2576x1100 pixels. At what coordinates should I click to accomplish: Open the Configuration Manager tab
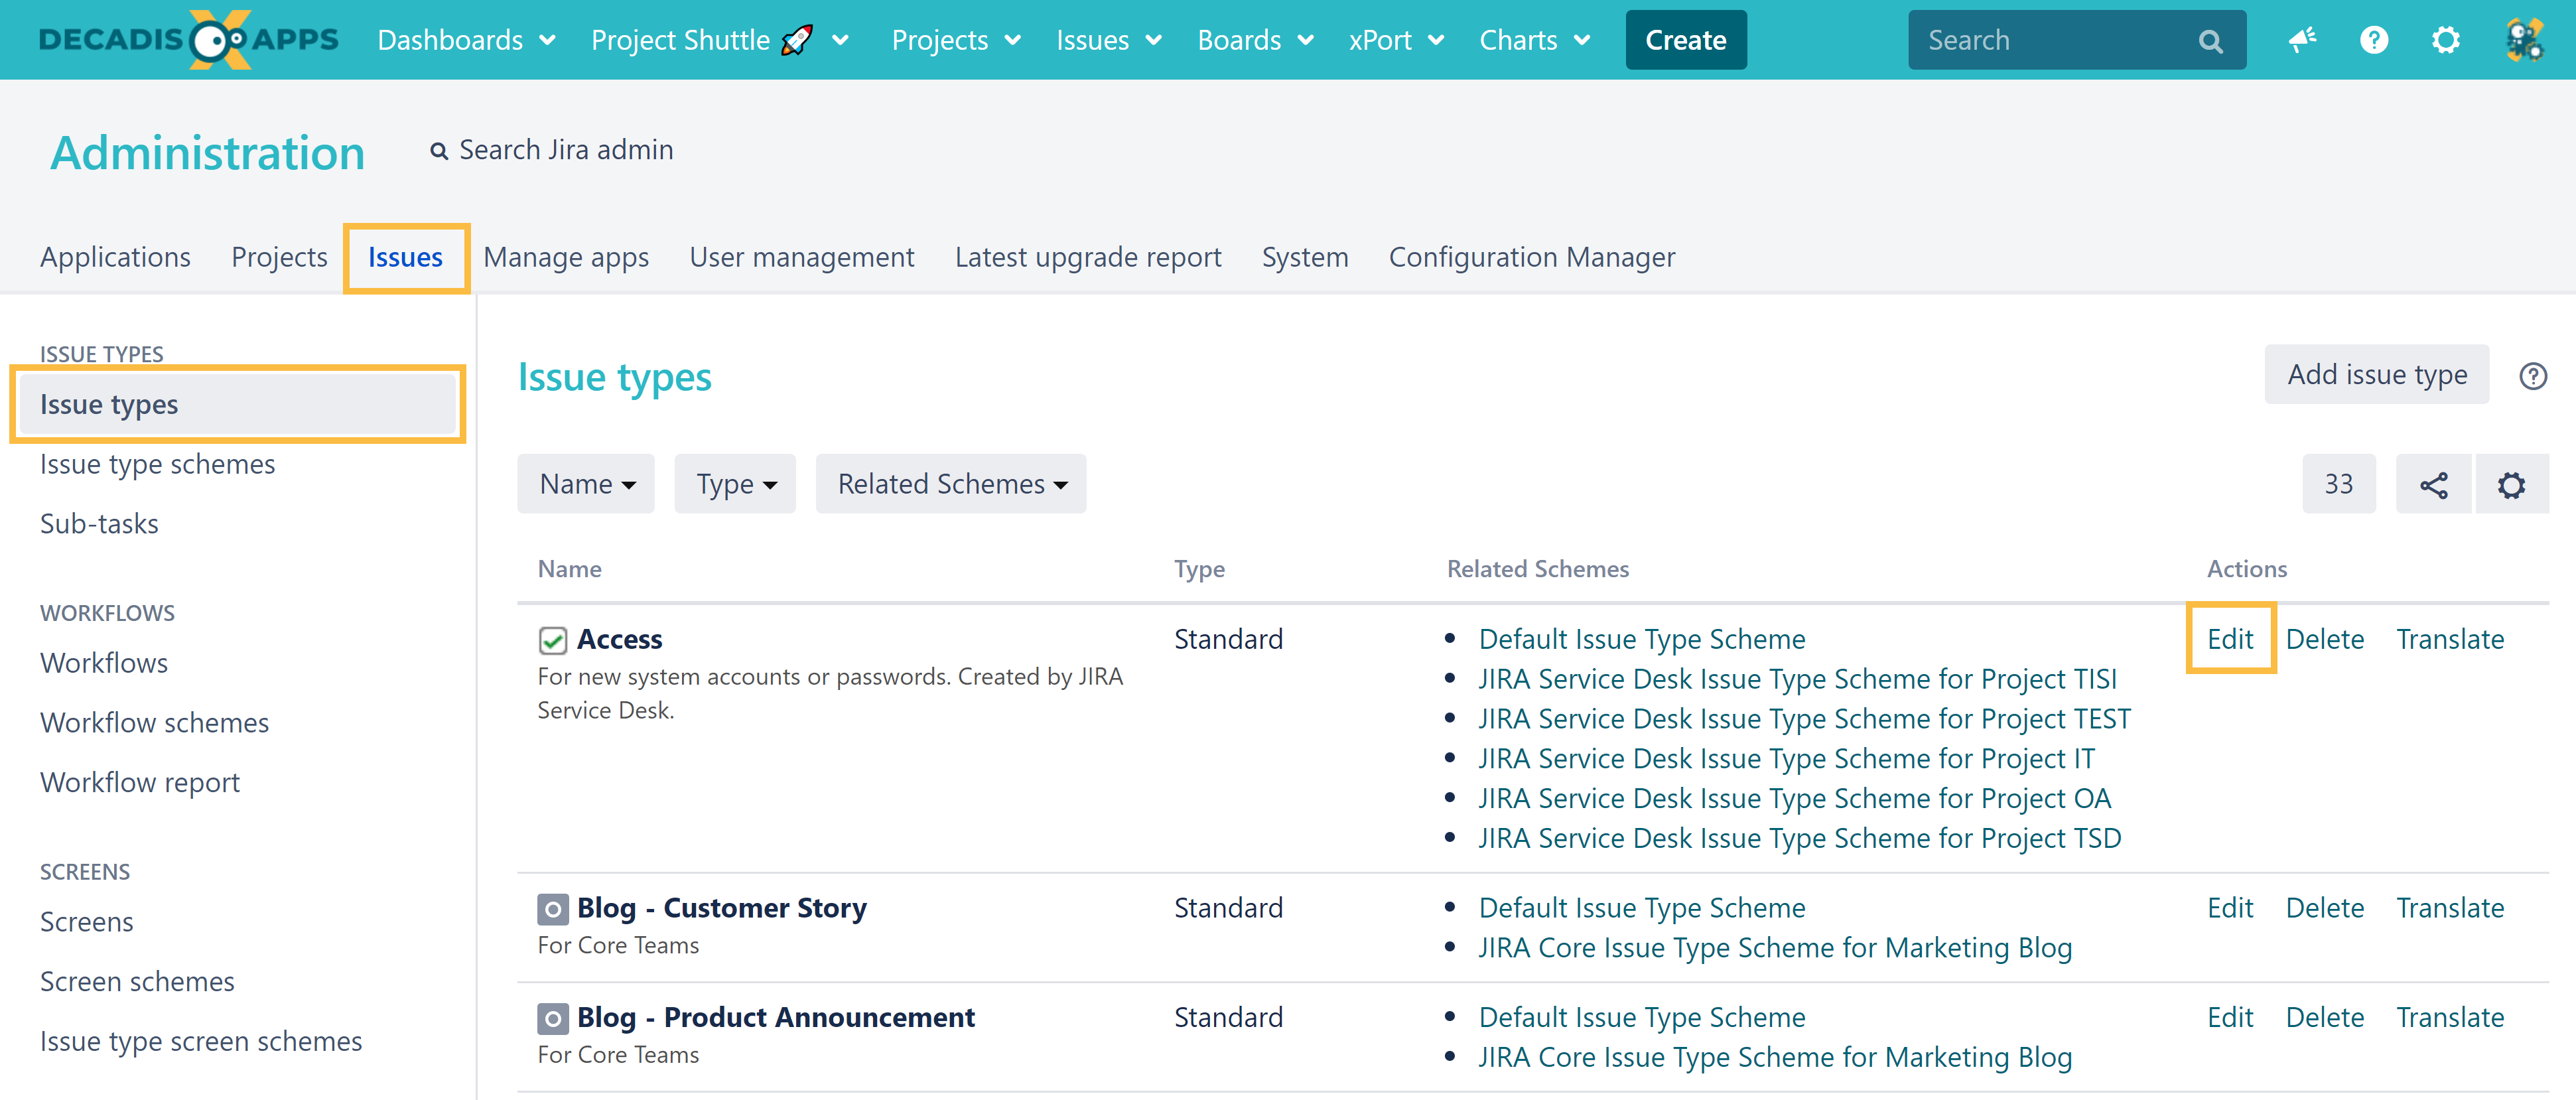click(x=1532, y=258)
